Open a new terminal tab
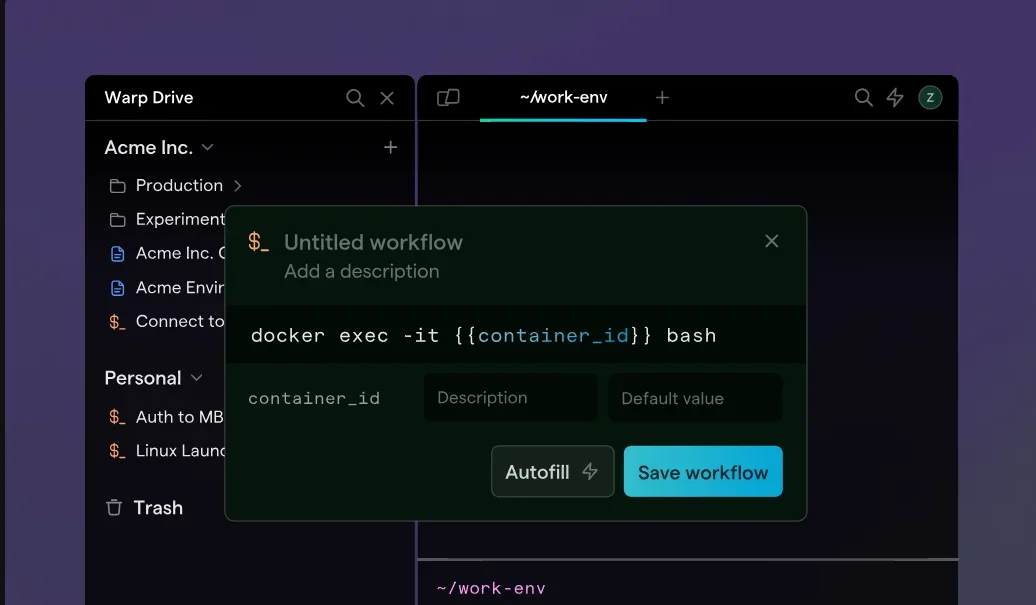Viewport: 1036px width, 605px height. point(662,98)
